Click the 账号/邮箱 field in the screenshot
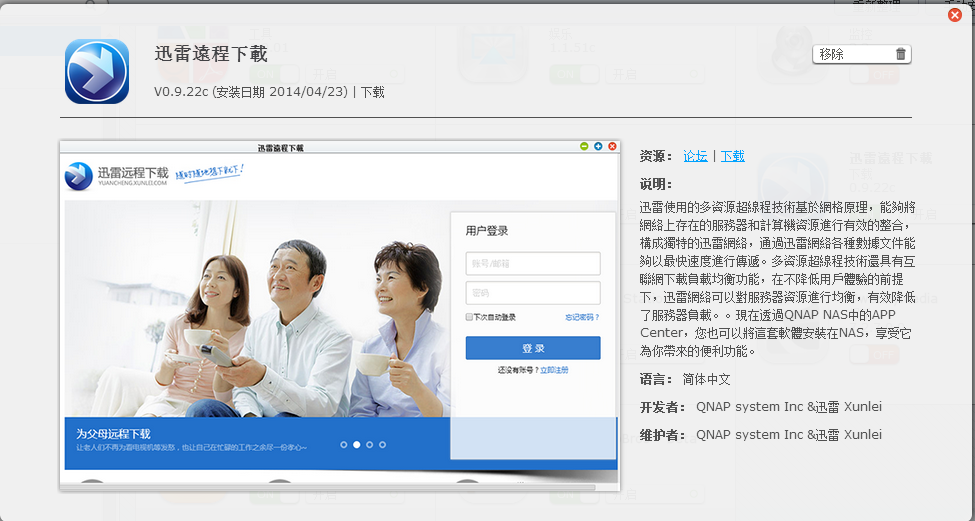 click(x=533, y=263)
